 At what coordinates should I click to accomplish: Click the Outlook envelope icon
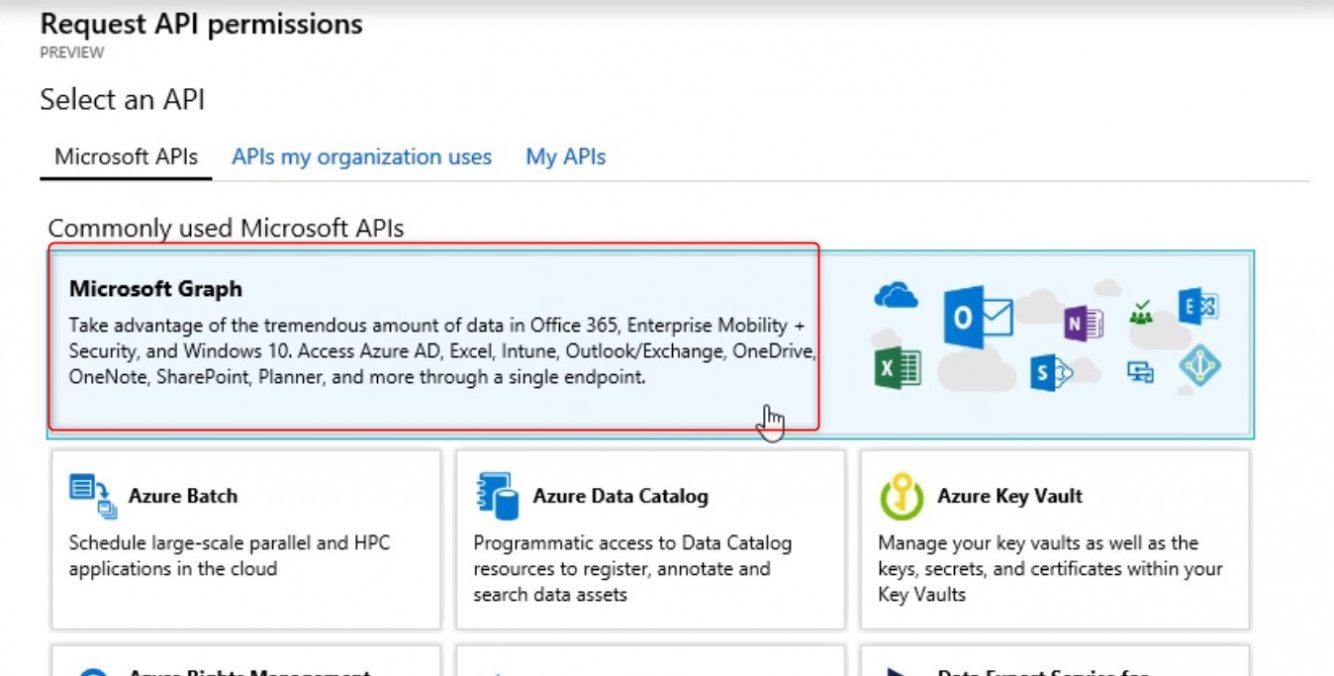pos(977,316)
